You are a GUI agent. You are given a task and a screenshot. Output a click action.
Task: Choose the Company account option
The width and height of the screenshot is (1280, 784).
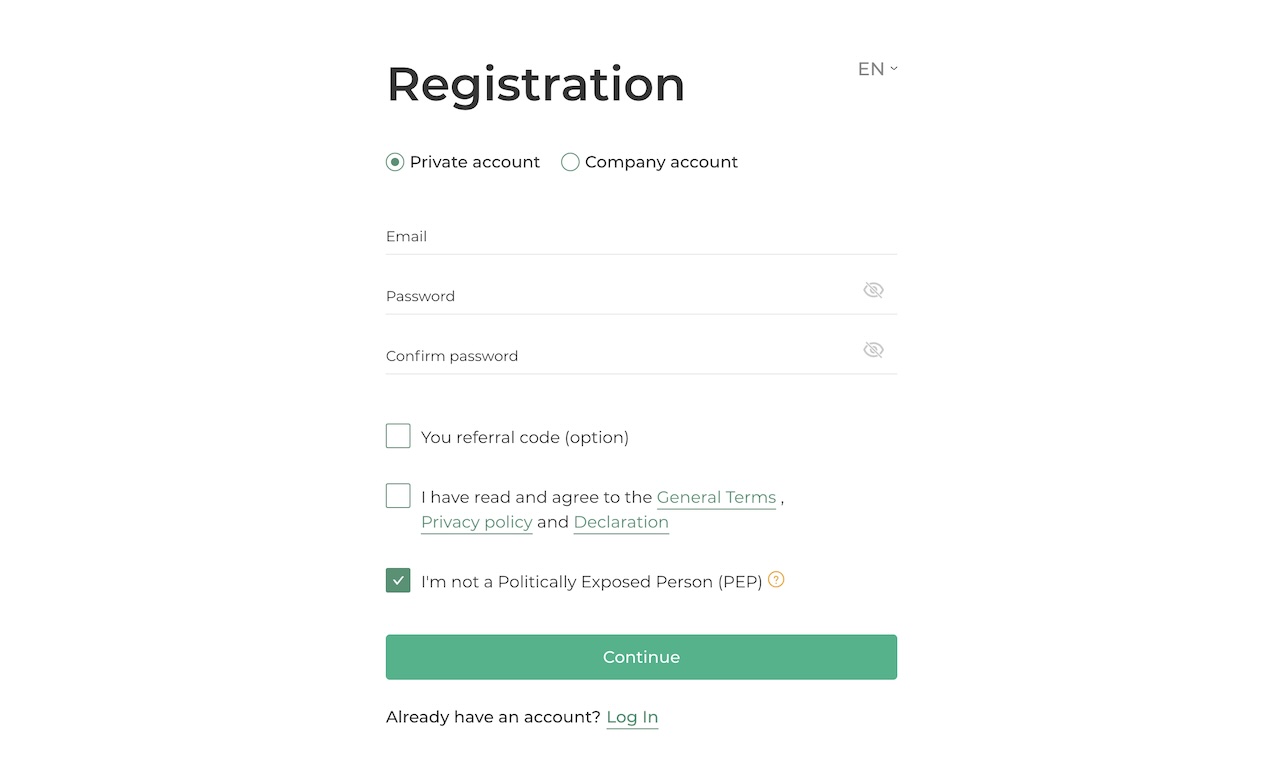[x=570, y=162]
